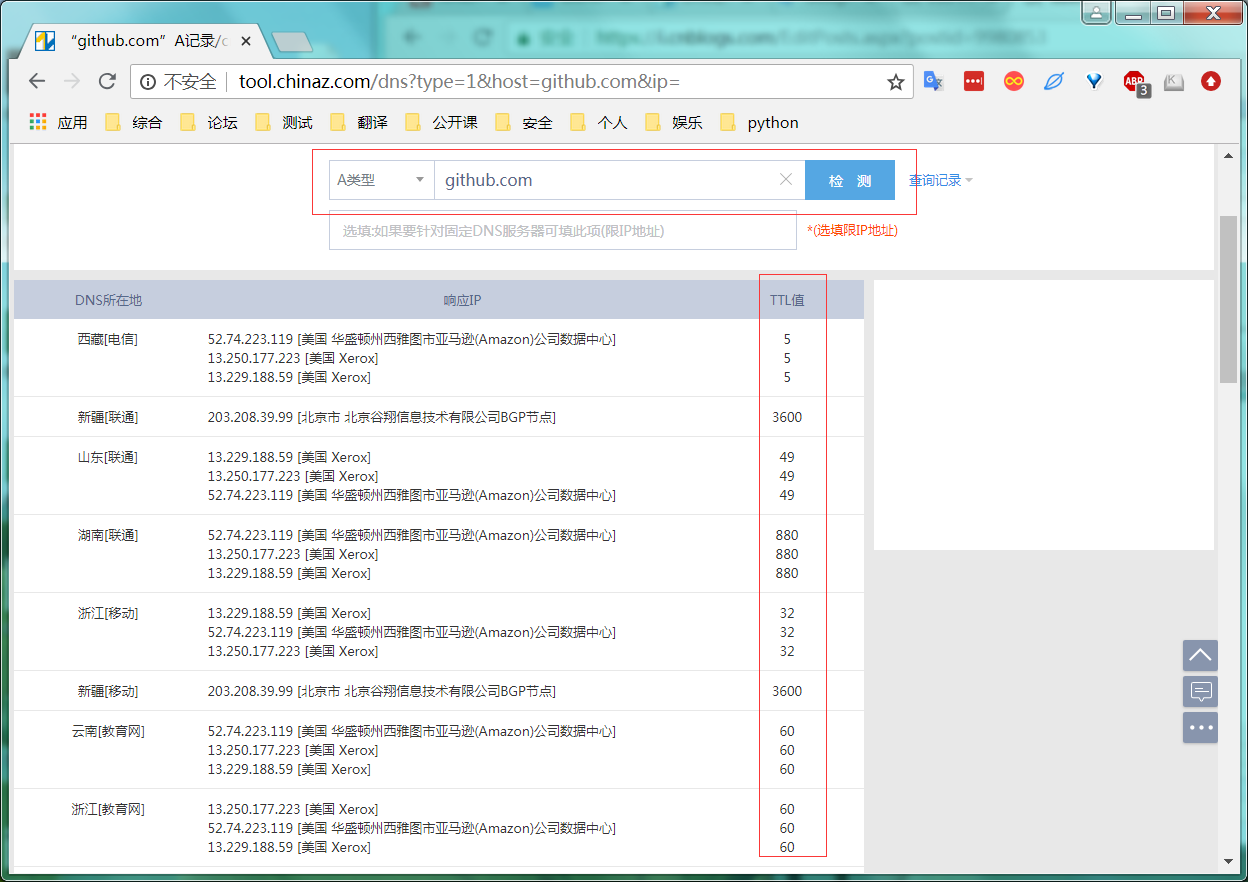This screenshot has width=1248, height=882.
Task: Click the 响应IP column header
Action: (x=462, y=300)
